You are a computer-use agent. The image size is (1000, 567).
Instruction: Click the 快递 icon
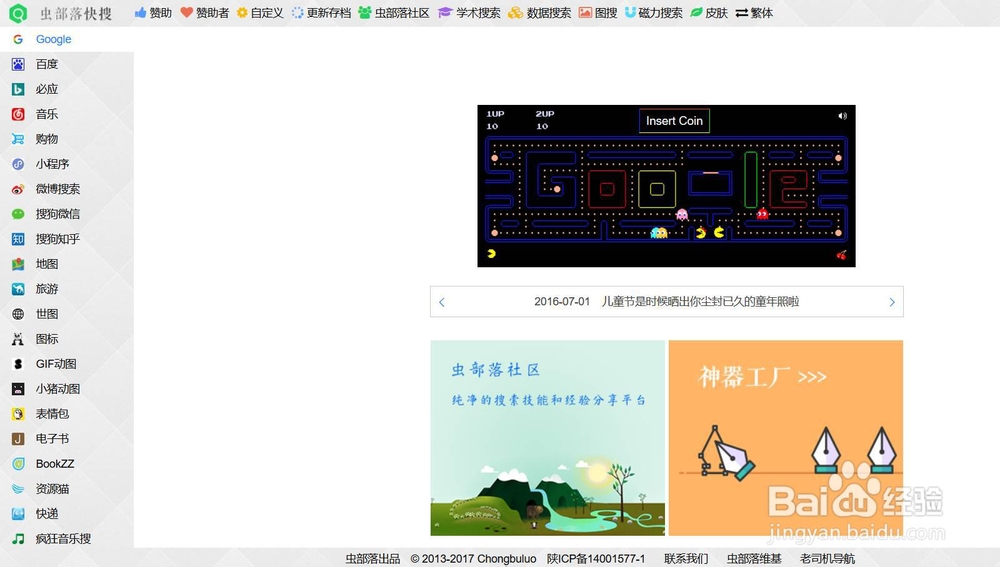pos(18,514)
